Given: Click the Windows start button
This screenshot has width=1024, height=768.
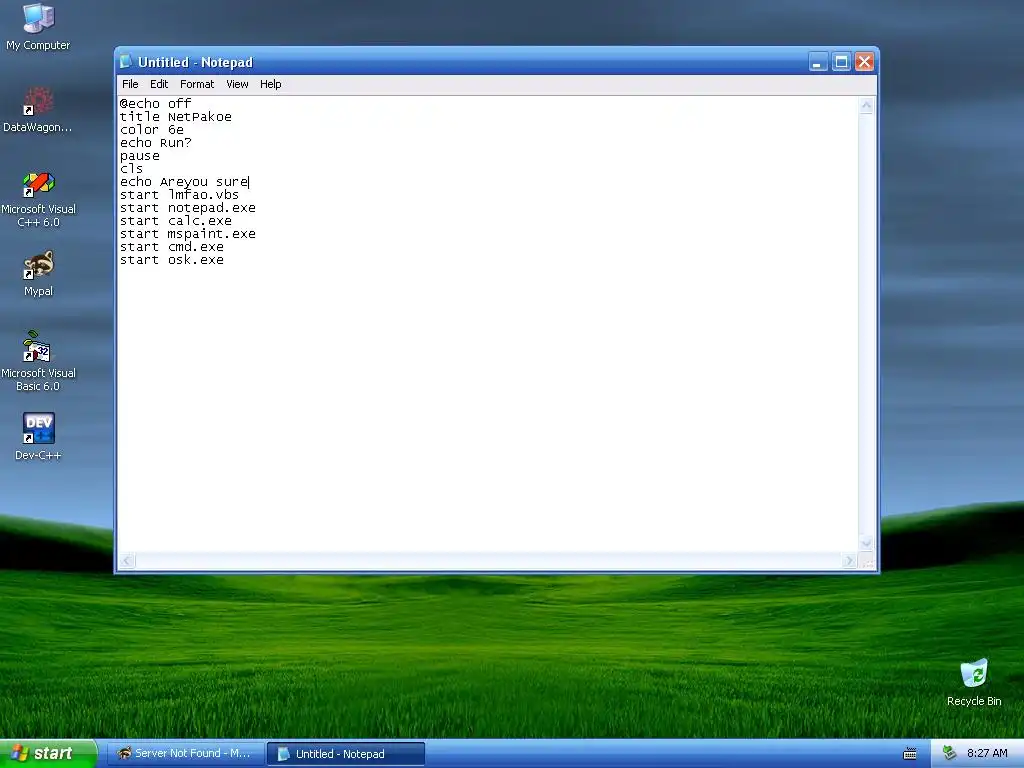Looking at the screenshot, I should [48, 754].
